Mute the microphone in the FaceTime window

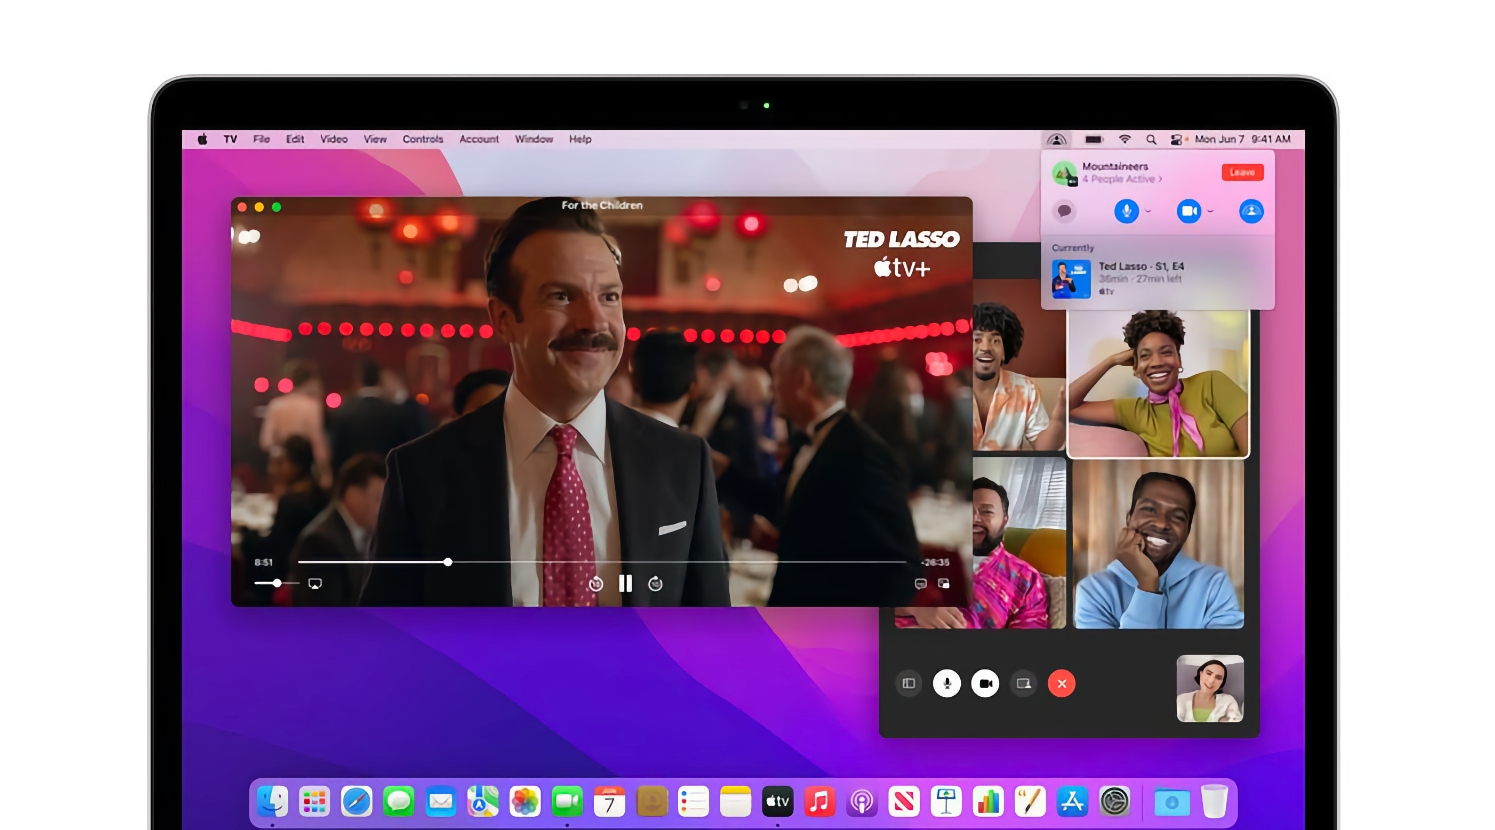point(947,684)
